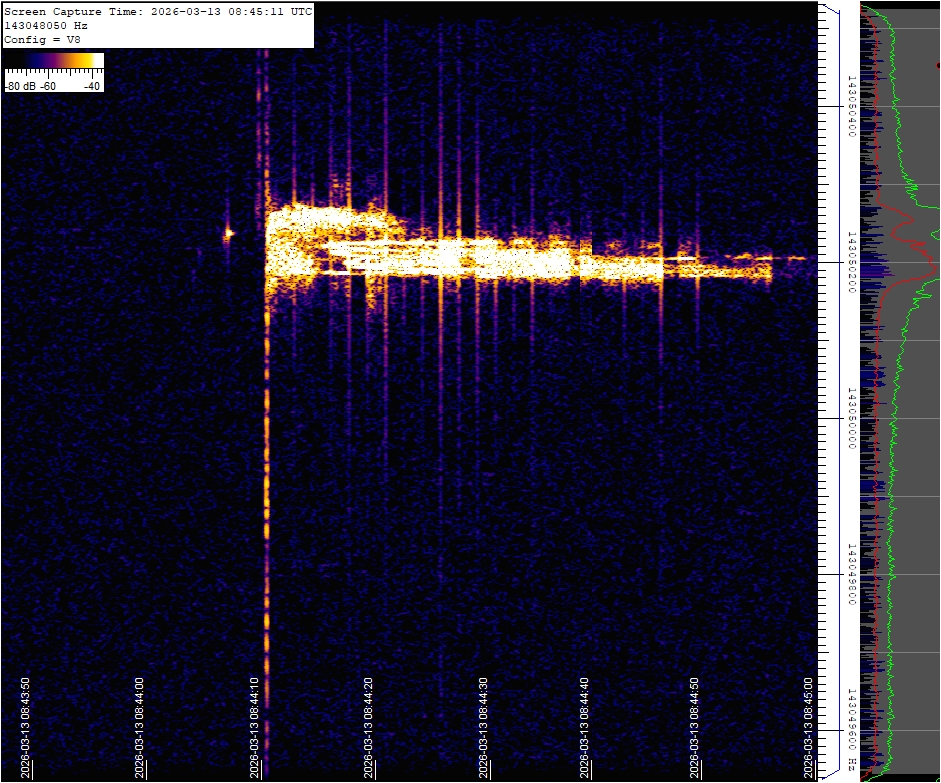Click the small red dot in spectrum panel
The image size is (941, 783).
[x=938, y=65]
